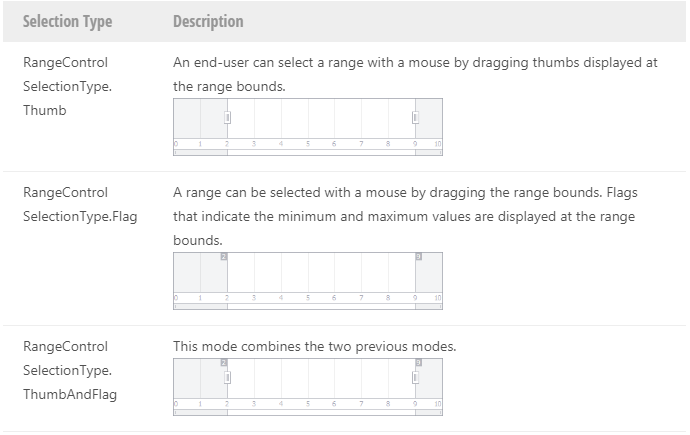Viewport: 690px width, 435px height.
Task: Click selected range area in Thumb mode example
Action: coord(320,120)
